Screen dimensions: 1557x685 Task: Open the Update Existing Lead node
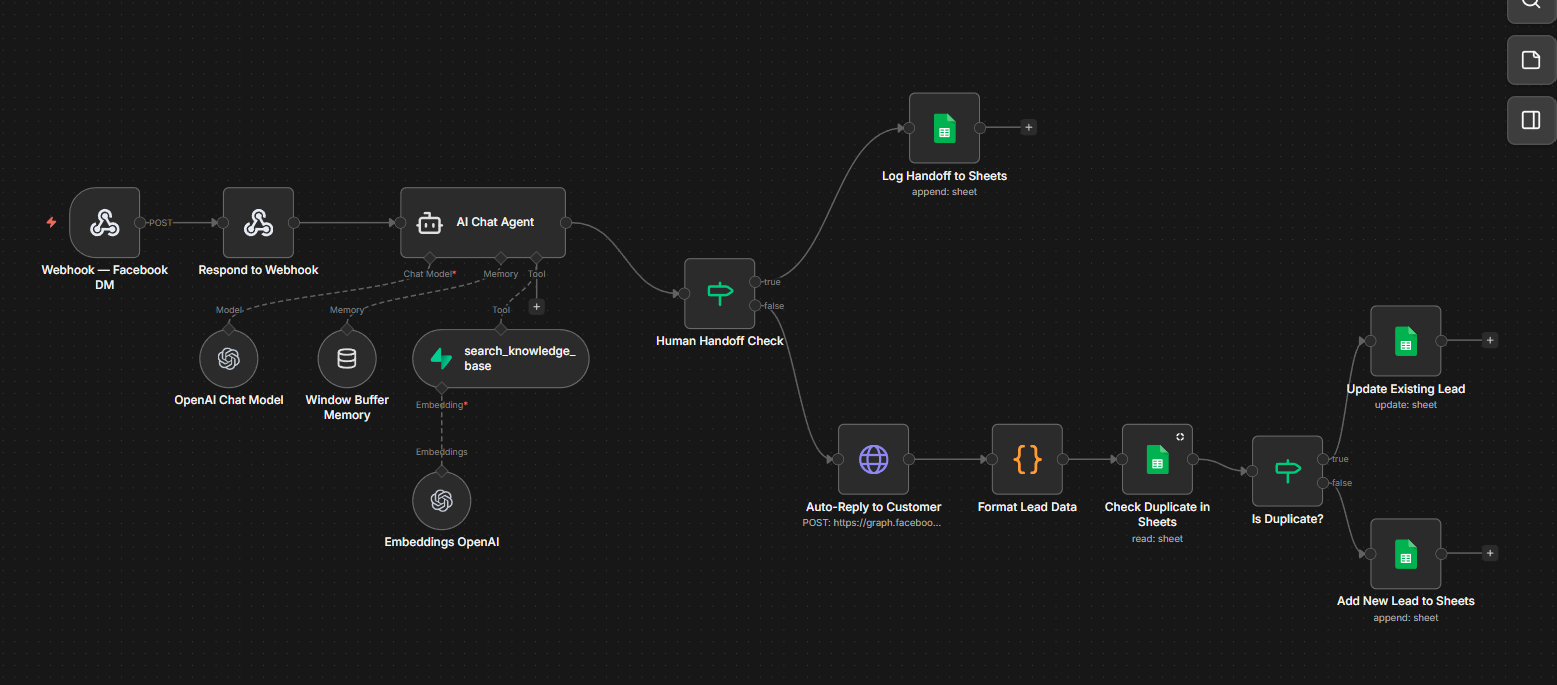1405,341
